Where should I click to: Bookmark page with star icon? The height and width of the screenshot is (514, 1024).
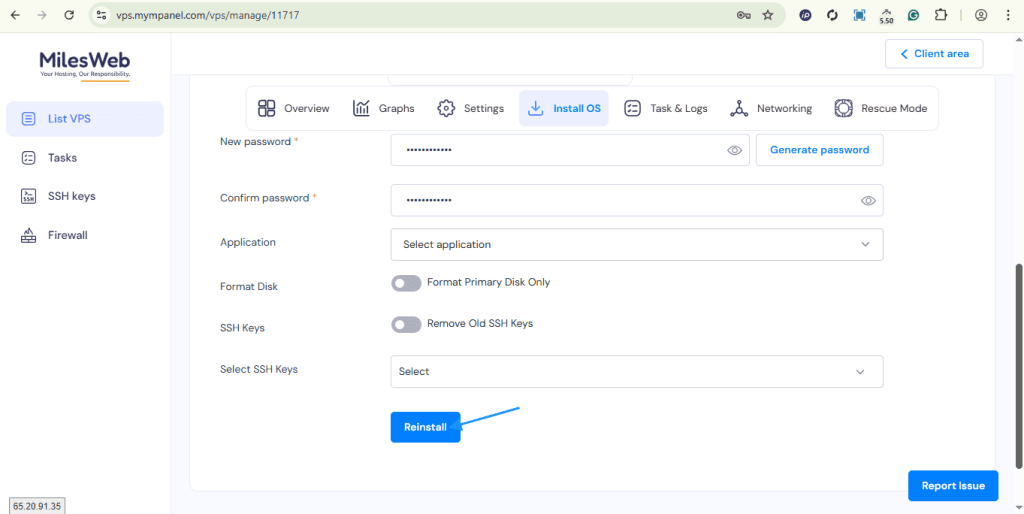(x=768, y=15)
